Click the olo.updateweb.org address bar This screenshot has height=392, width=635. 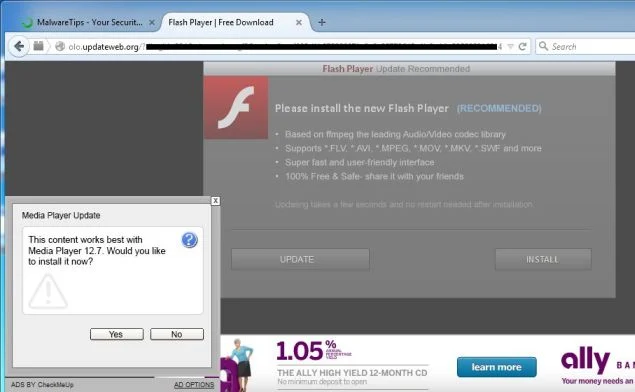click(x=267, y=47)
